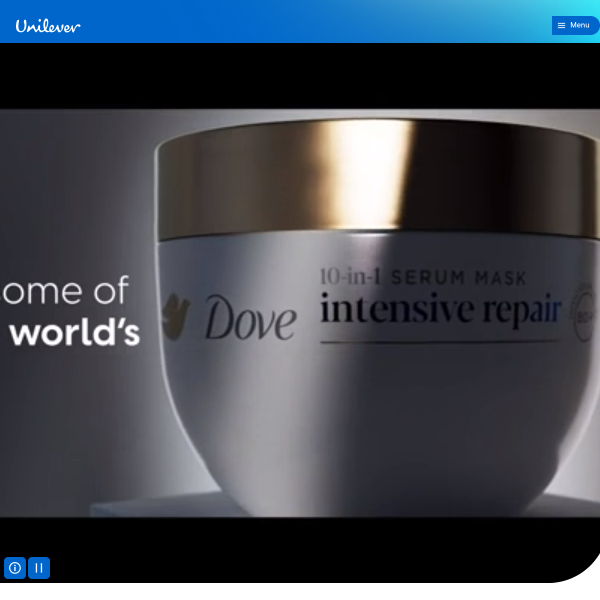Viewport: 600px width, 600px height.
Task: Open the Unilever logo home link
Action: pos(48,26)
